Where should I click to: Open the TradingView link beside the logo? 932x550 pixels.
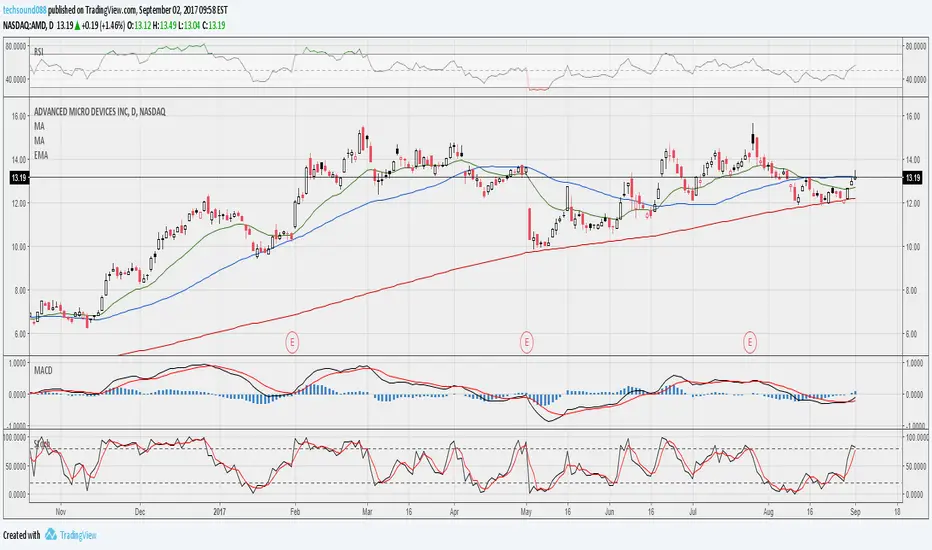coord(78,535)
